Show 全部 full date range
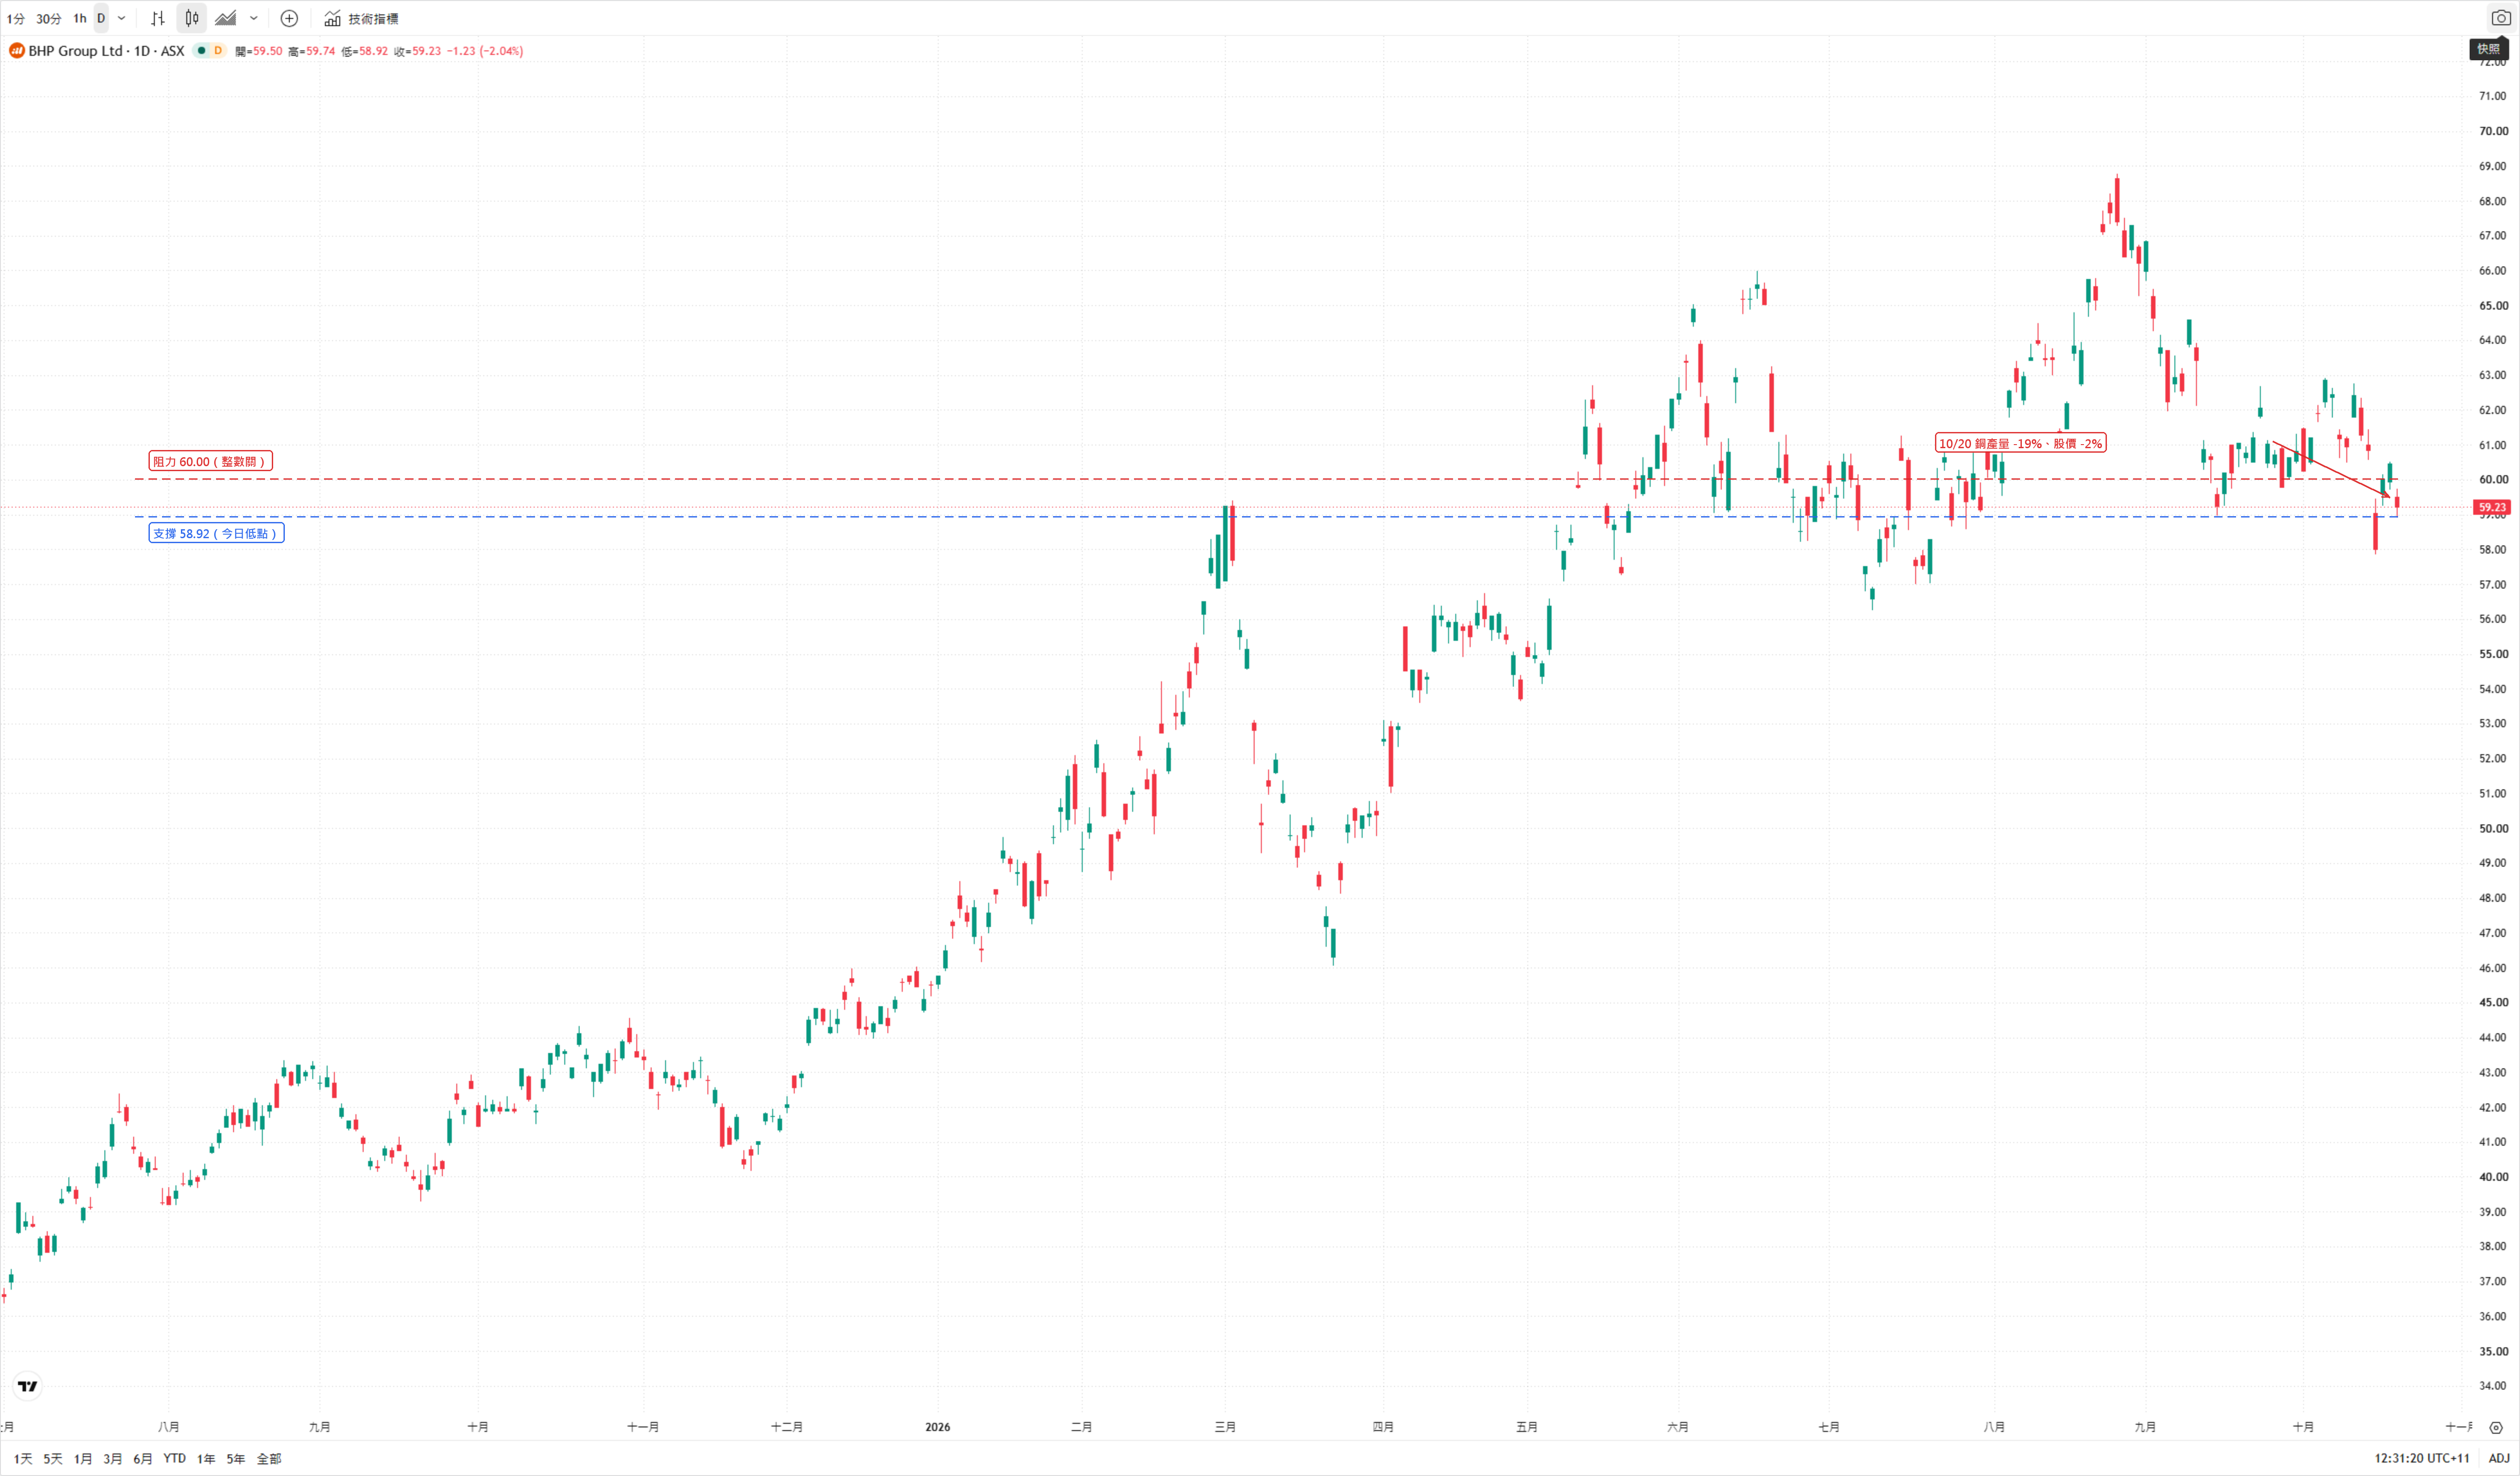 [269, 1459]
